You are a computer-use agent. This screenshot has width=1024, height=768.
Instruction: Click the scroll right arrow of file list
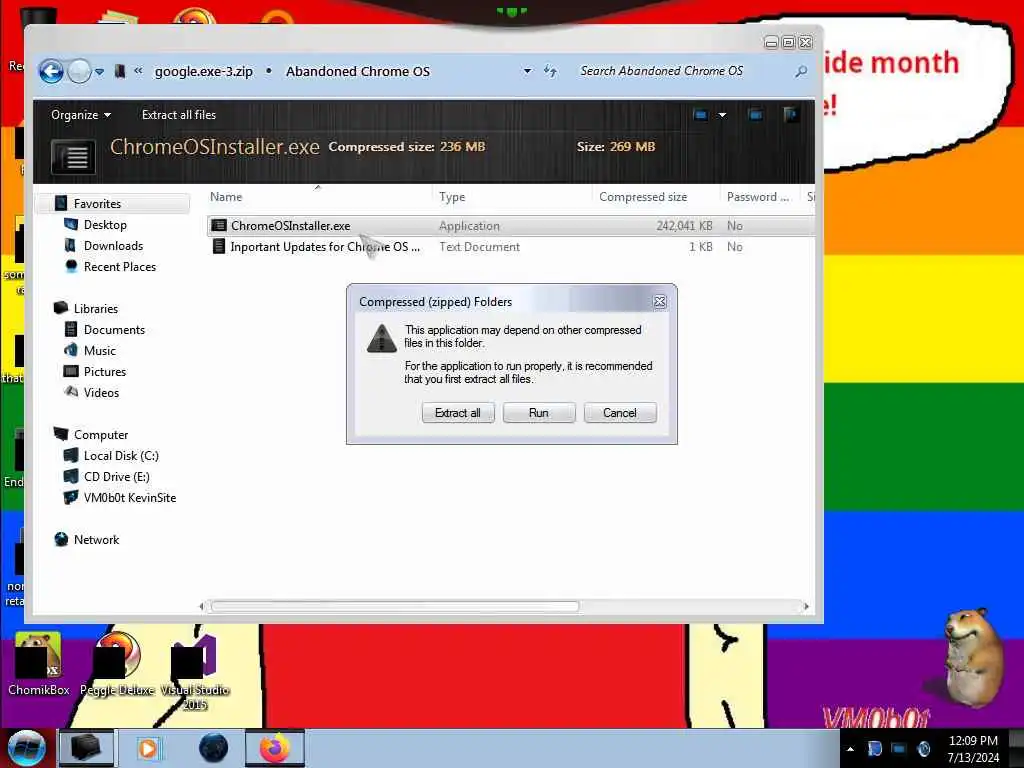[x=807, y=606]
